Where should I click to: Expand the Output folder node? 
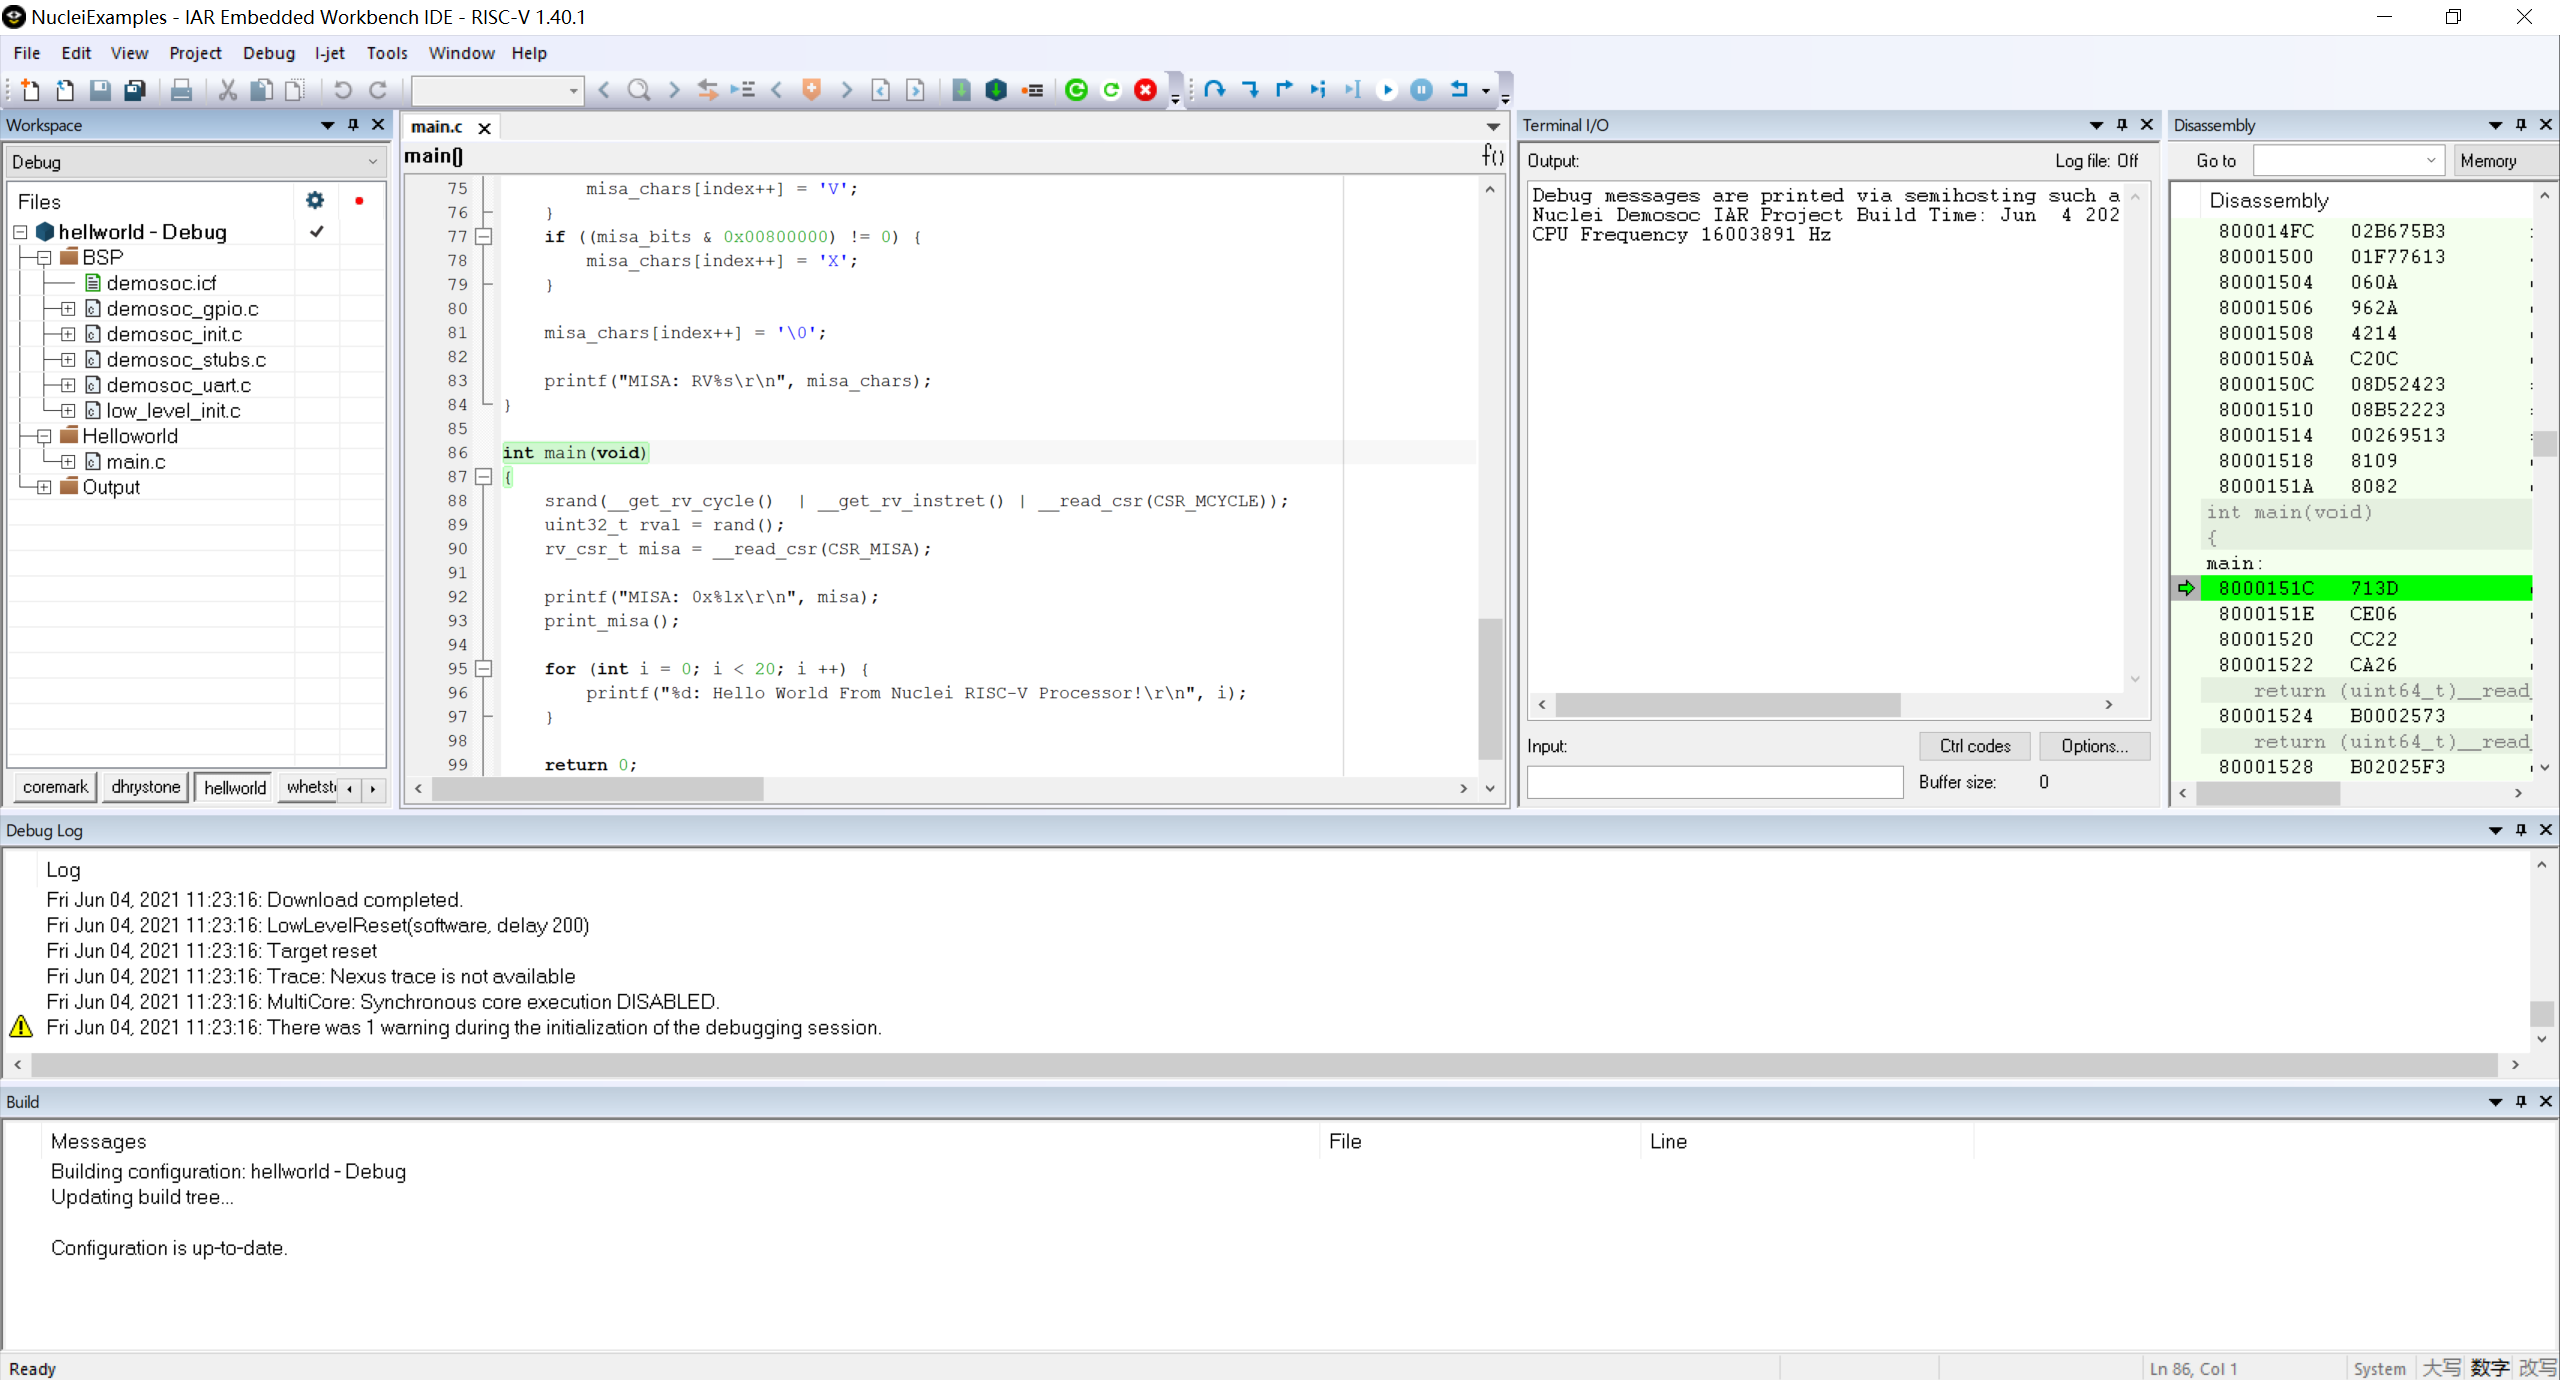click(44, 487)
